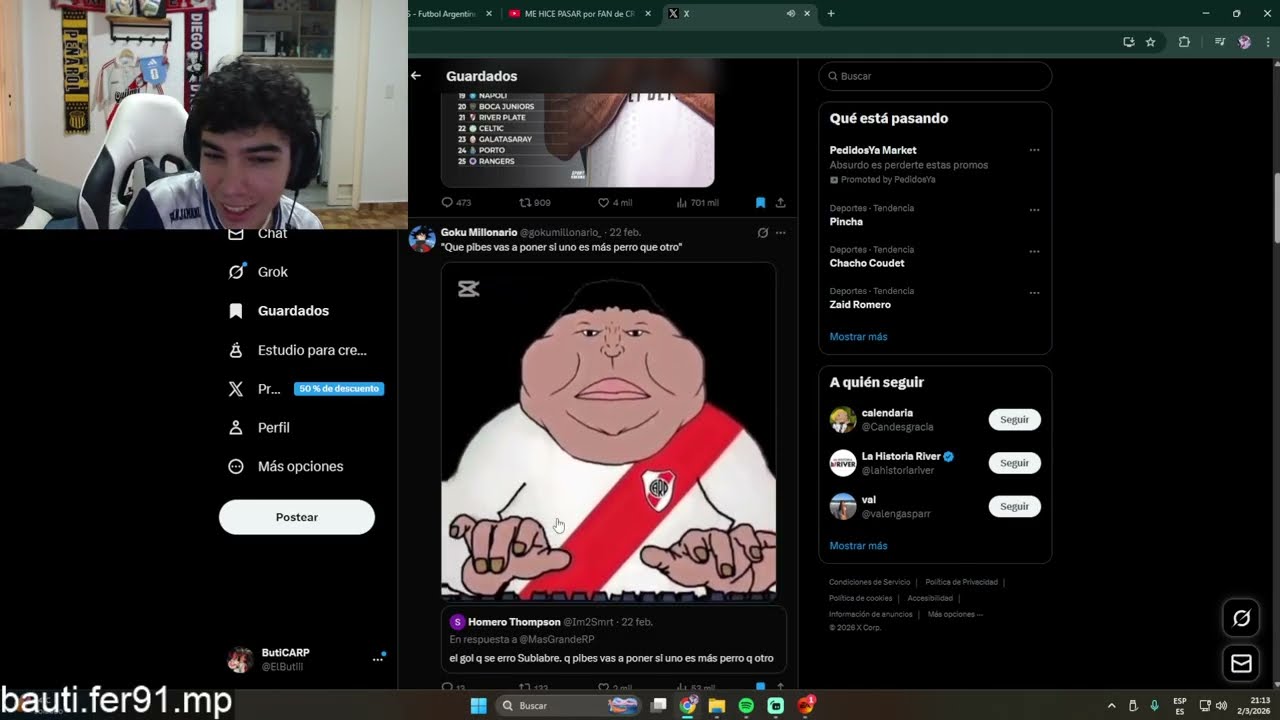1280x720 pixels.
Task: Open the ButiCARP account avatar
Action: (x=240, y=659)
